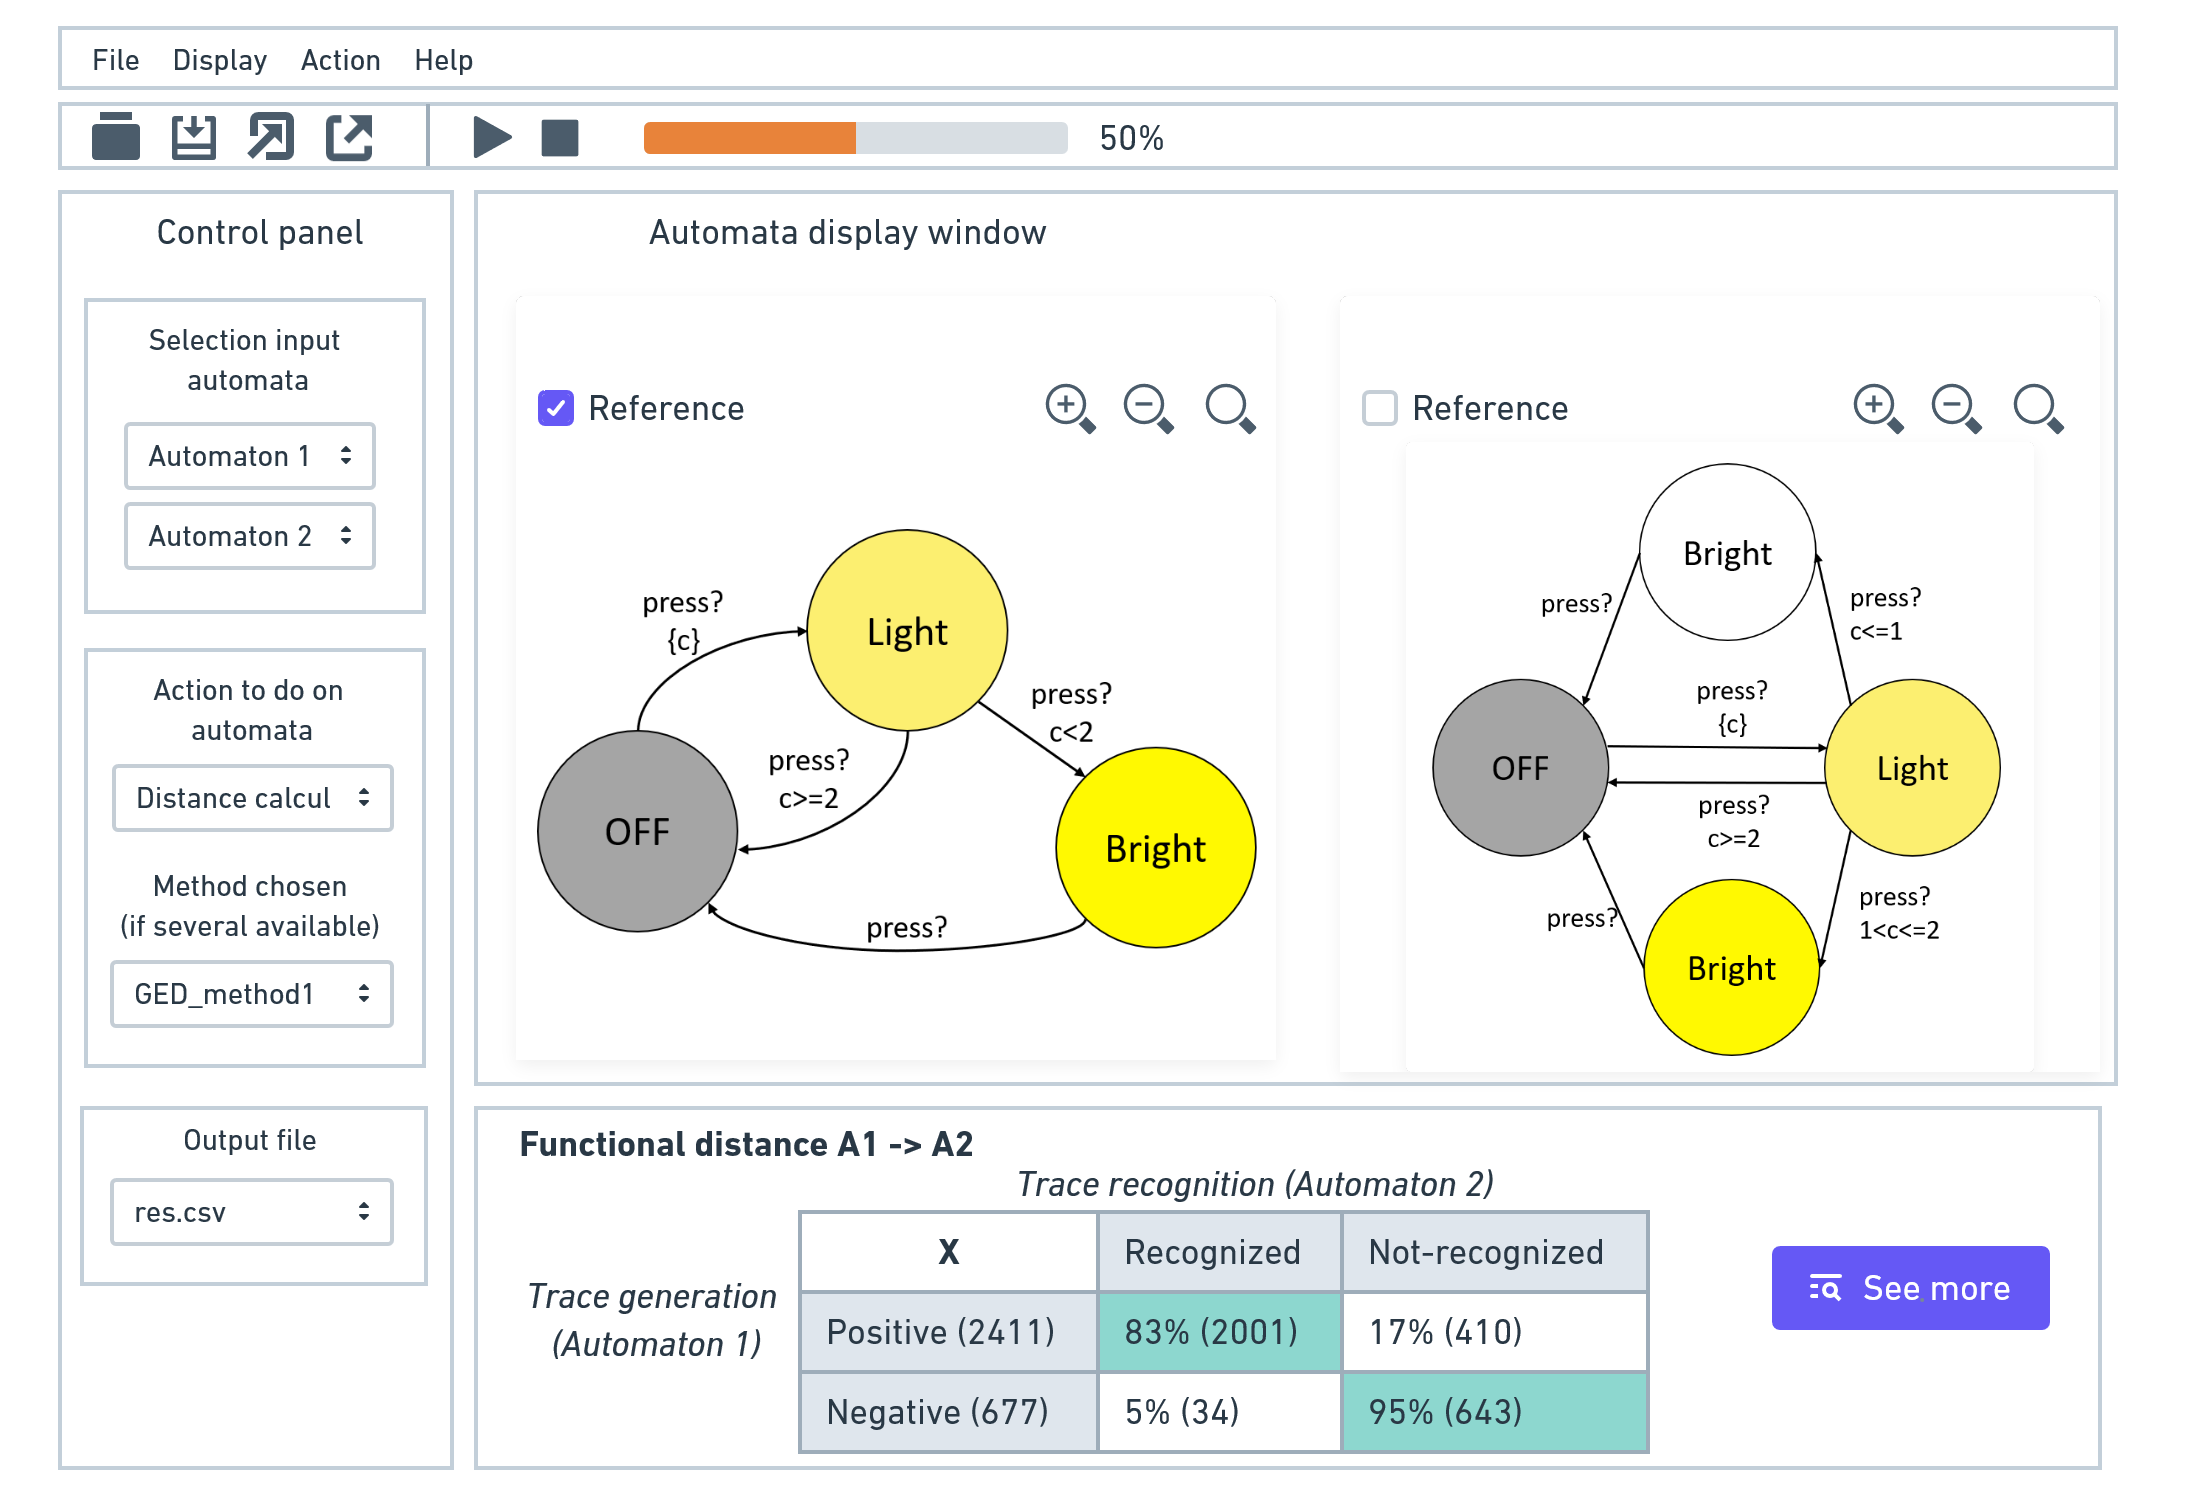Image resolution: width=2196 pixels, height=1492 pixels.
Task: Click the X header cell in table
Action: (x=949, y=1252)
